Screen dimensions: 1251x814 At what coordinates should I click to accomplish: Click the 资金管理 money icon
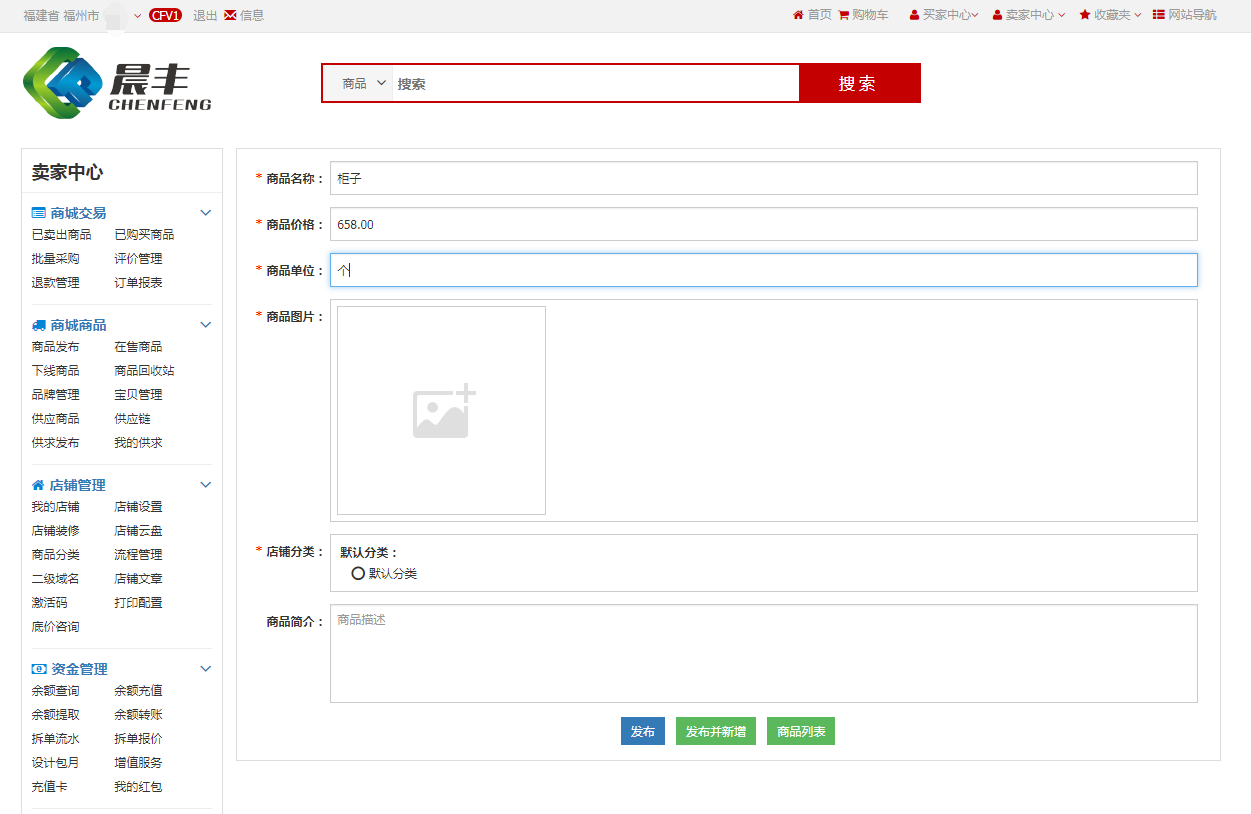pos(39,669)
